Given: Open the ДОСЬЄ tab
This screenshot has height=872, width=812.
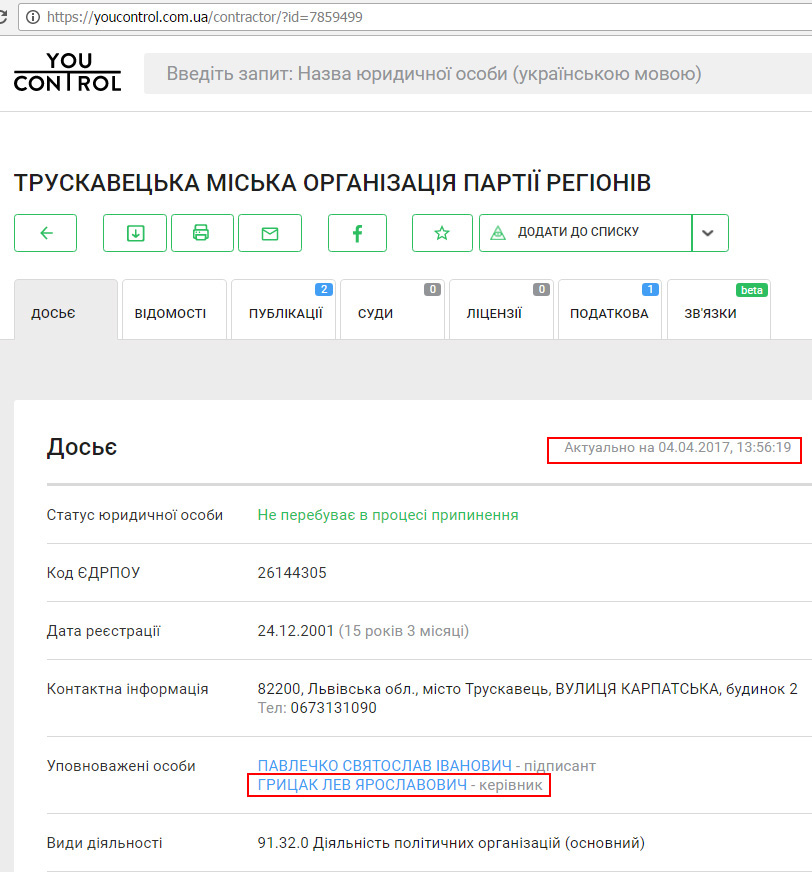Looking at the screenshot, I should 66,310.
